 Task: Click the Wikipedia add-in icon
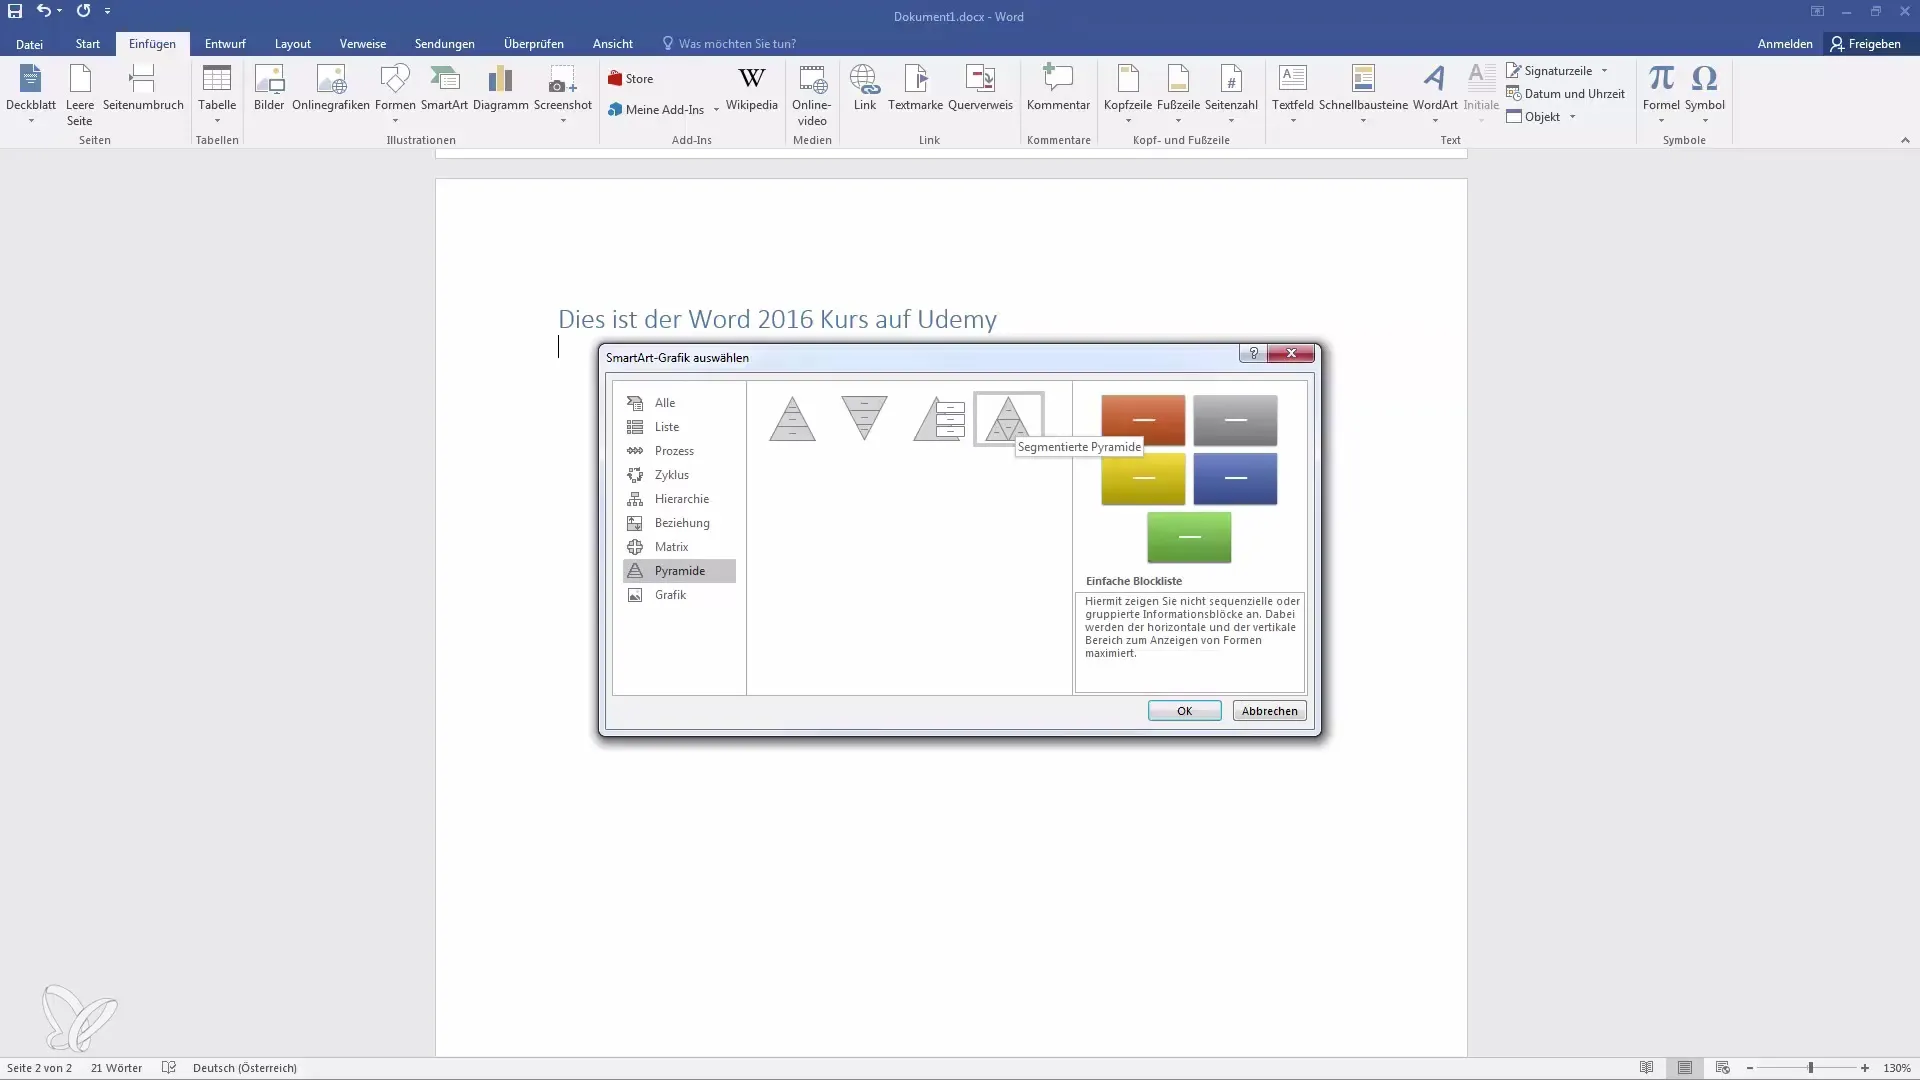752,88
